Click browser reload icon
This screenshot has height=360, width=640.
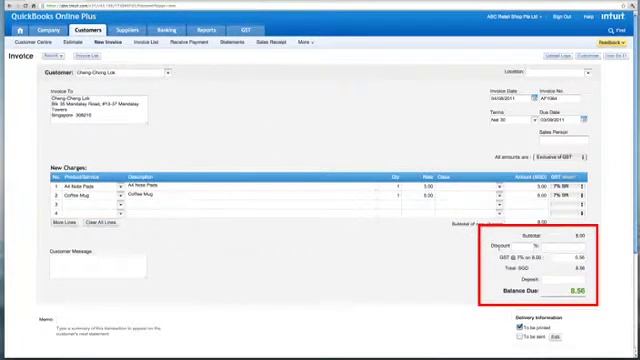(25, 6)
